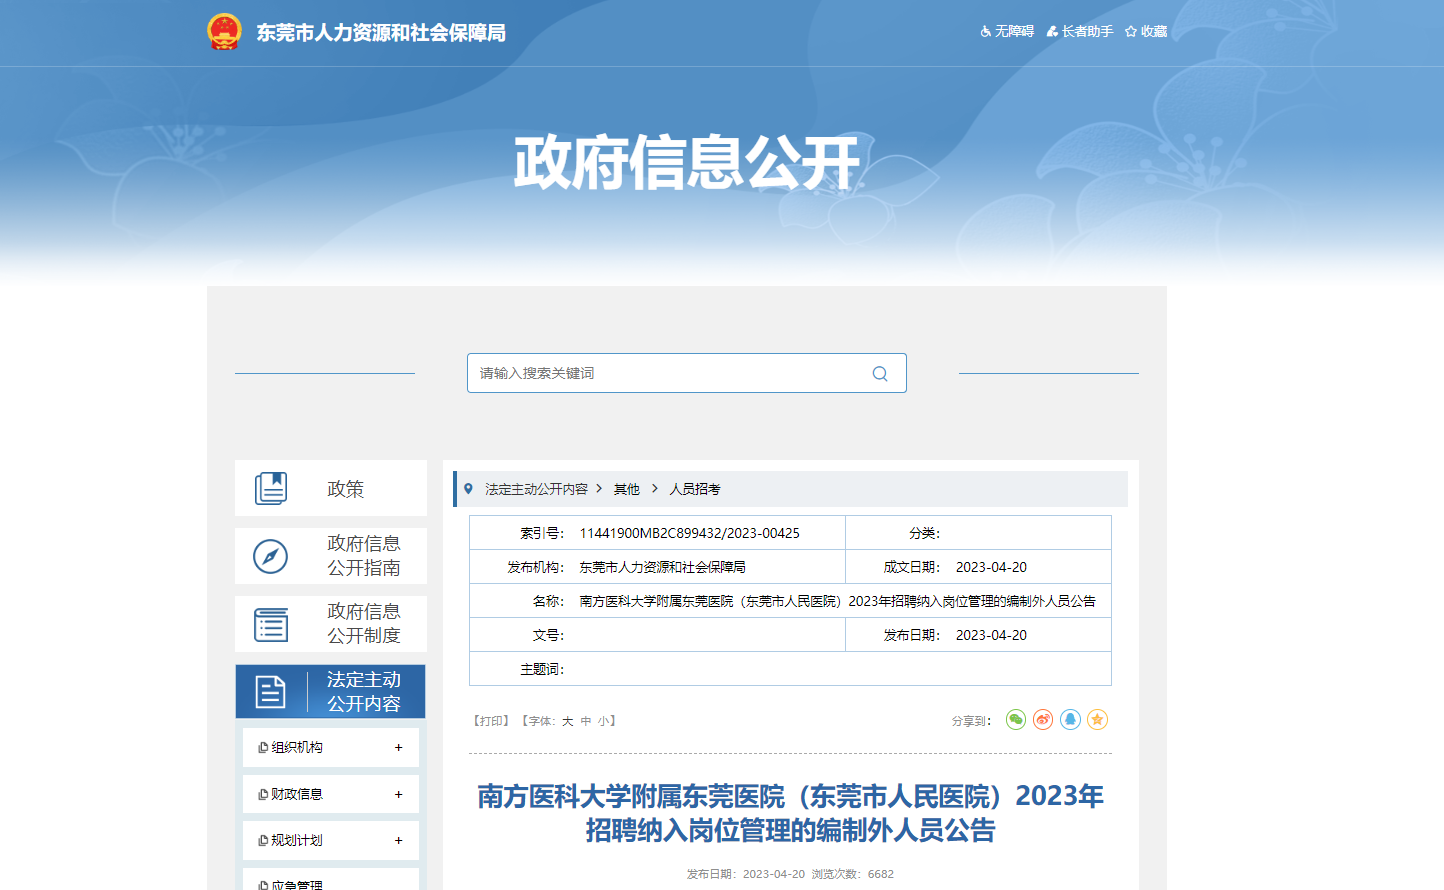The image size is (1444, 890).
Task: Click the search magnifier icon
Action: coord(880,373)
